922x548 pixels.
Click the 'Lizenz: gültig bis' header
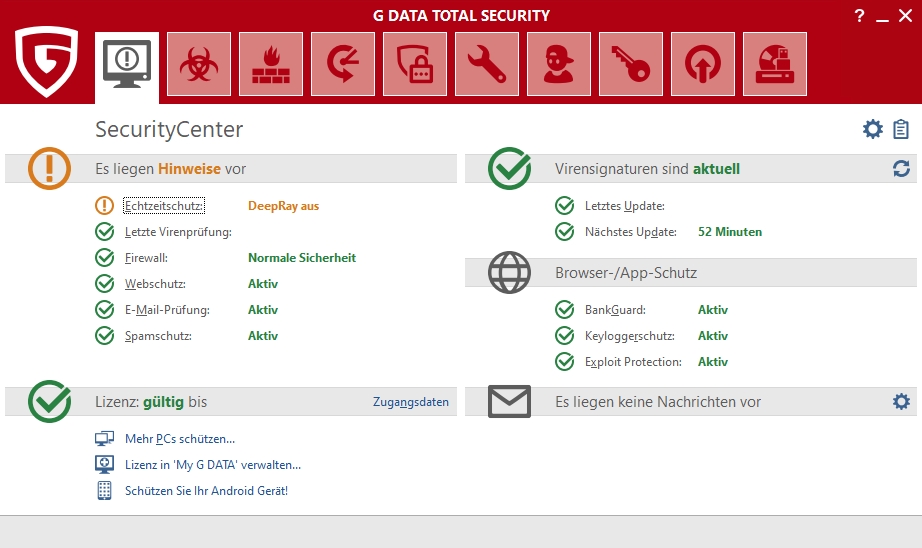tap(151, 402)
